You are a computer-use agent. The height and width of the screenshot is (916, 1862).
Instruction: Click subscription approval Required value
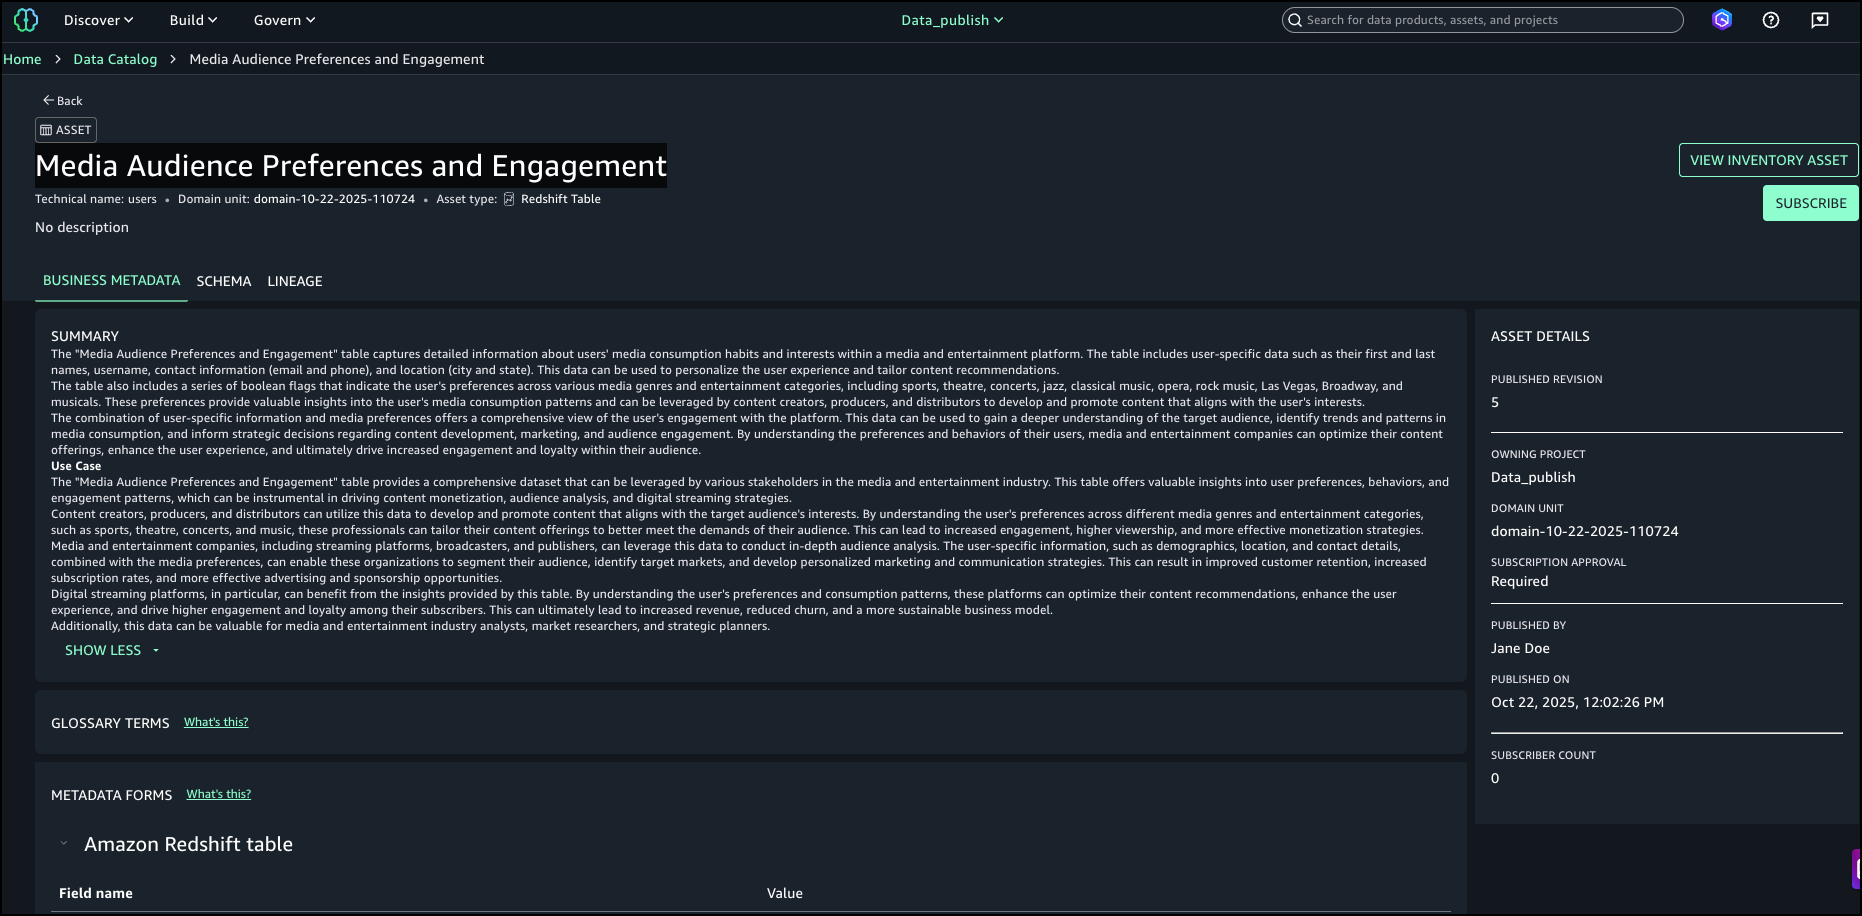click(x=1519, y=581)
